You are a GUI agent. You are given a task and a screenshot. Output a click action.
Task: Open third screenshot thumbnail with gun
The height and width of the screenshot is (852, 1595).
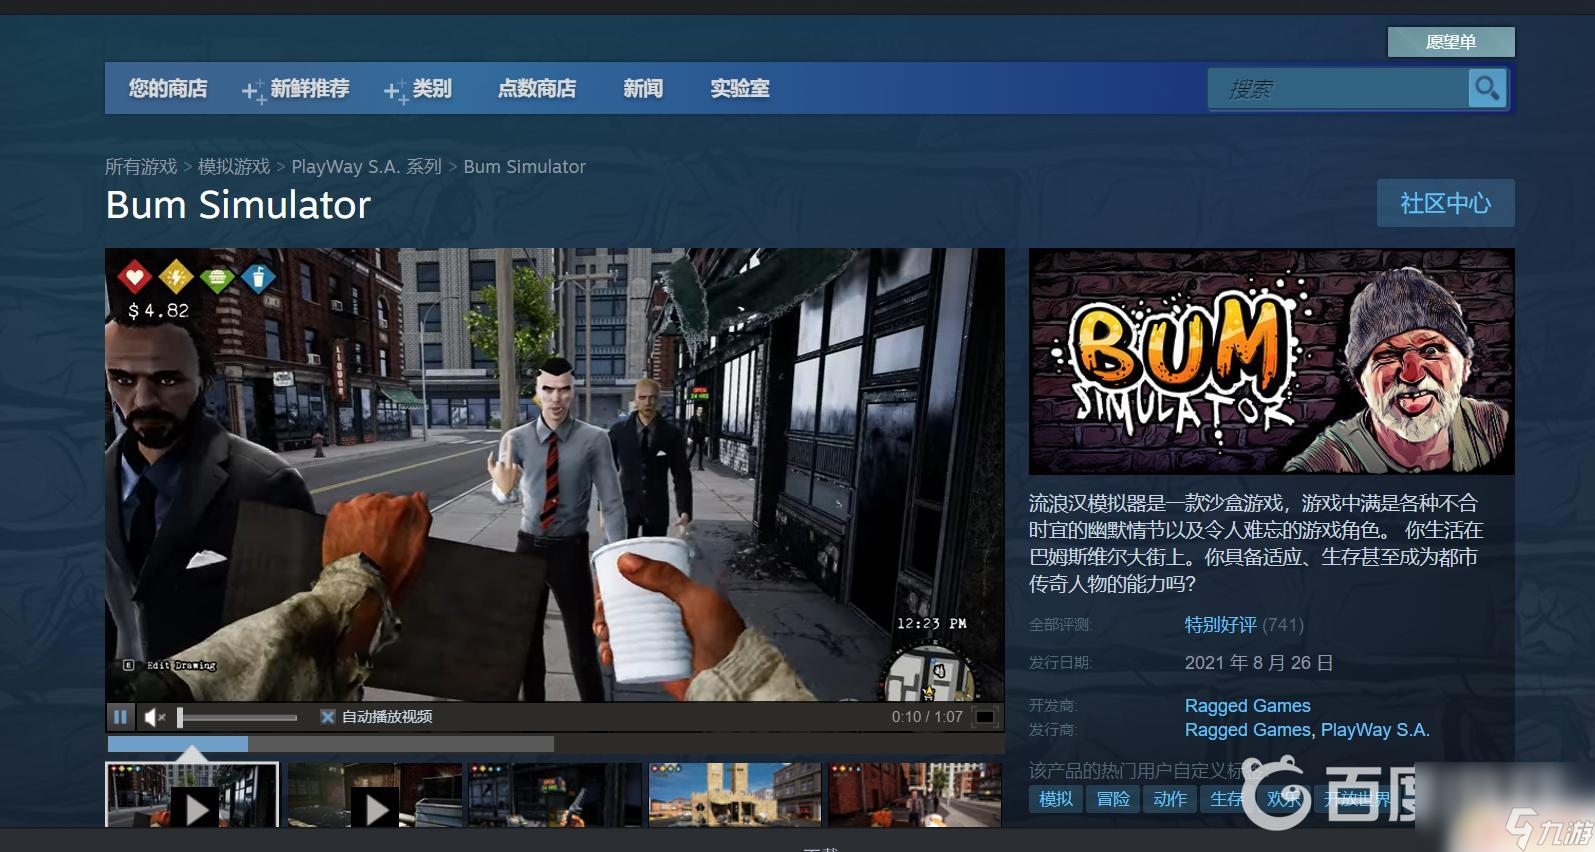(x=555, y=795)
